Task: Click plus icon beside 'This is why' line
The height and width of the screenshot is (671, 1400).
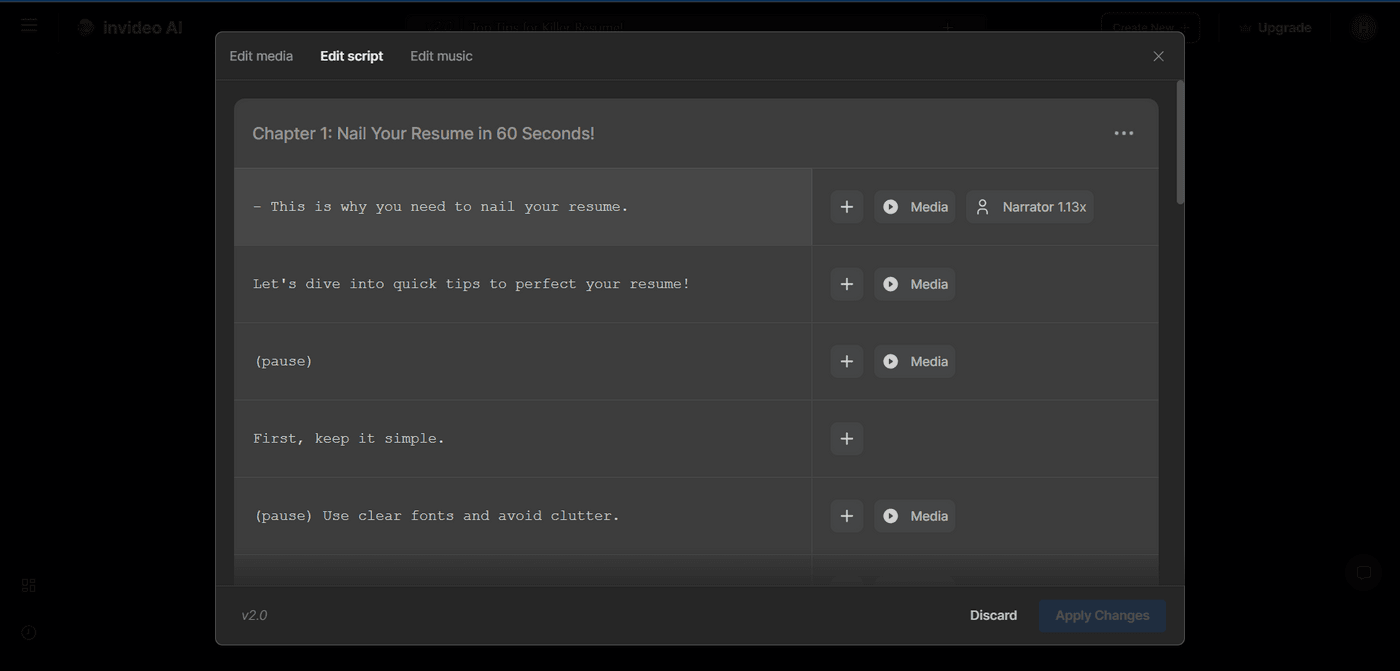Action: coord(846,207)
